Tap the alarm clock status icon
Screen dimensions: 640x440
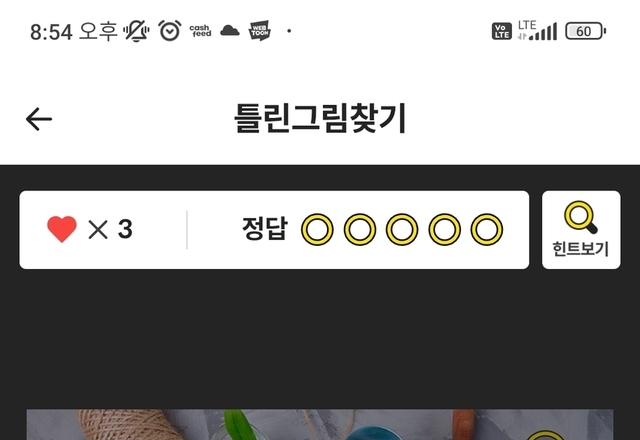tap(170, 31)
